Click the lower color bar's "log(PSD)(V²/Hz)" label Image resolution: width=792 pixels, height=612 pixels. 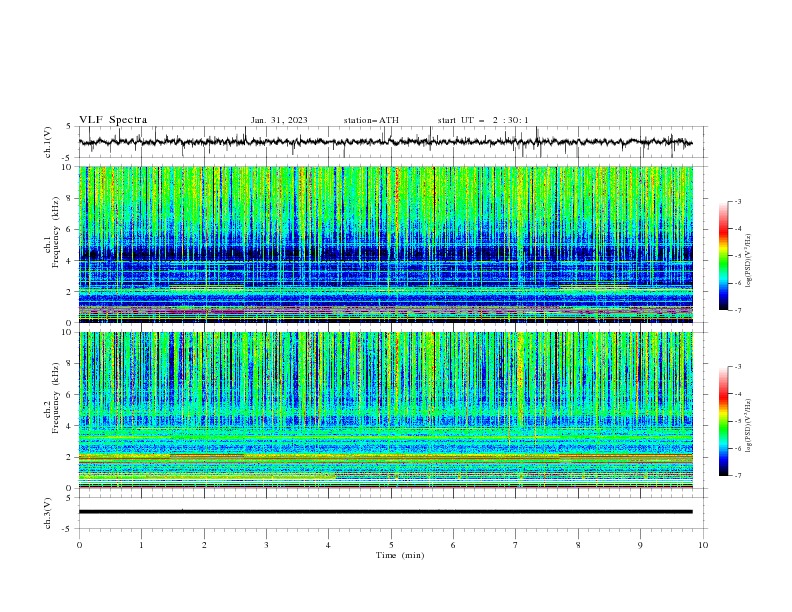pyautogui.click(x=750, y=426)
